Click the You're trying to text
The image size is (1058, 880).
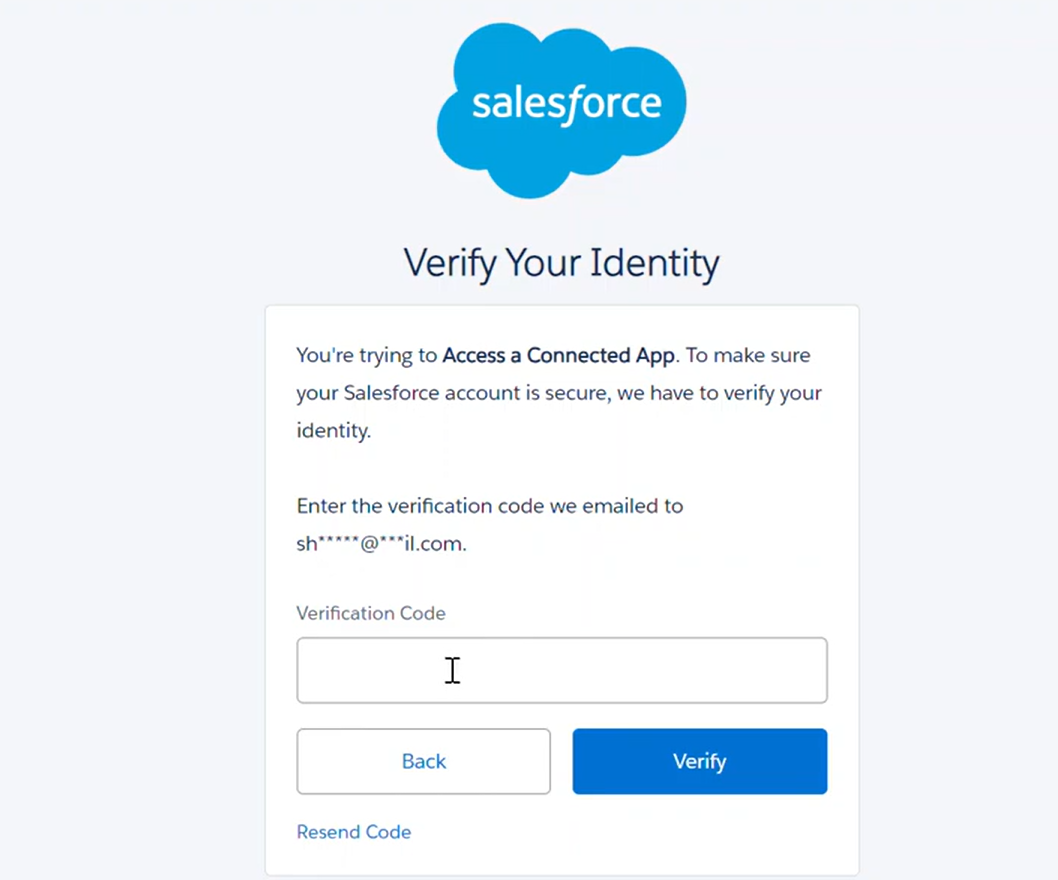(x=367, y=356)
